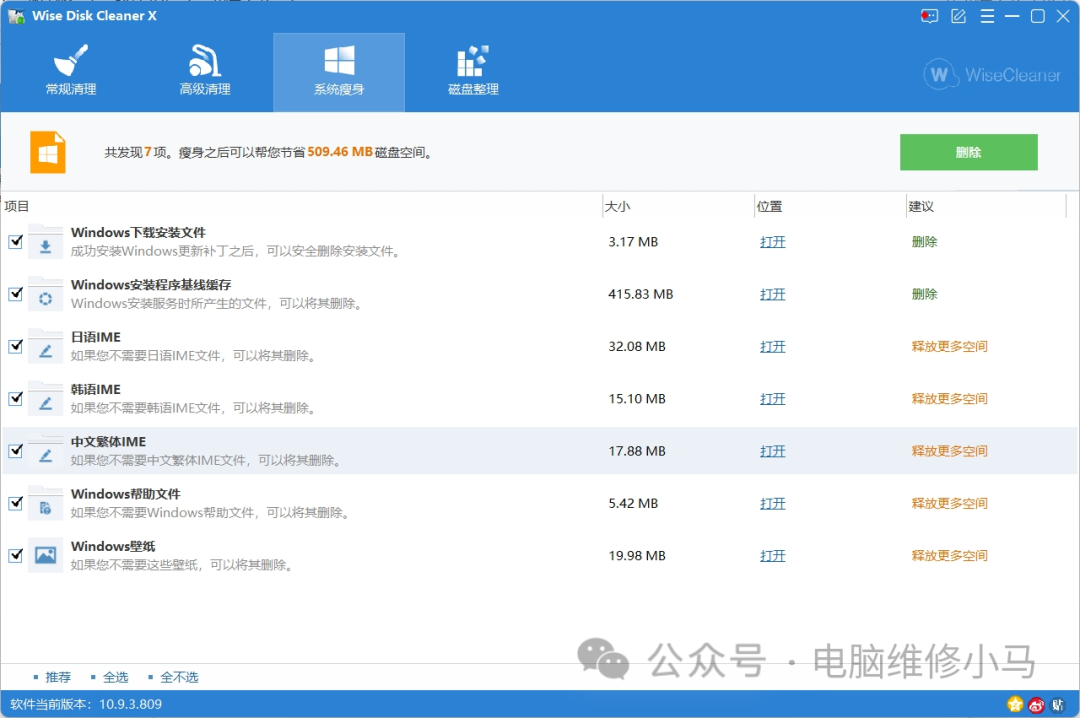Click the Wise Disk Cleaner app icon
Image resolution: width=1080 pixels, height=718 pixels.
pos(16,16)
